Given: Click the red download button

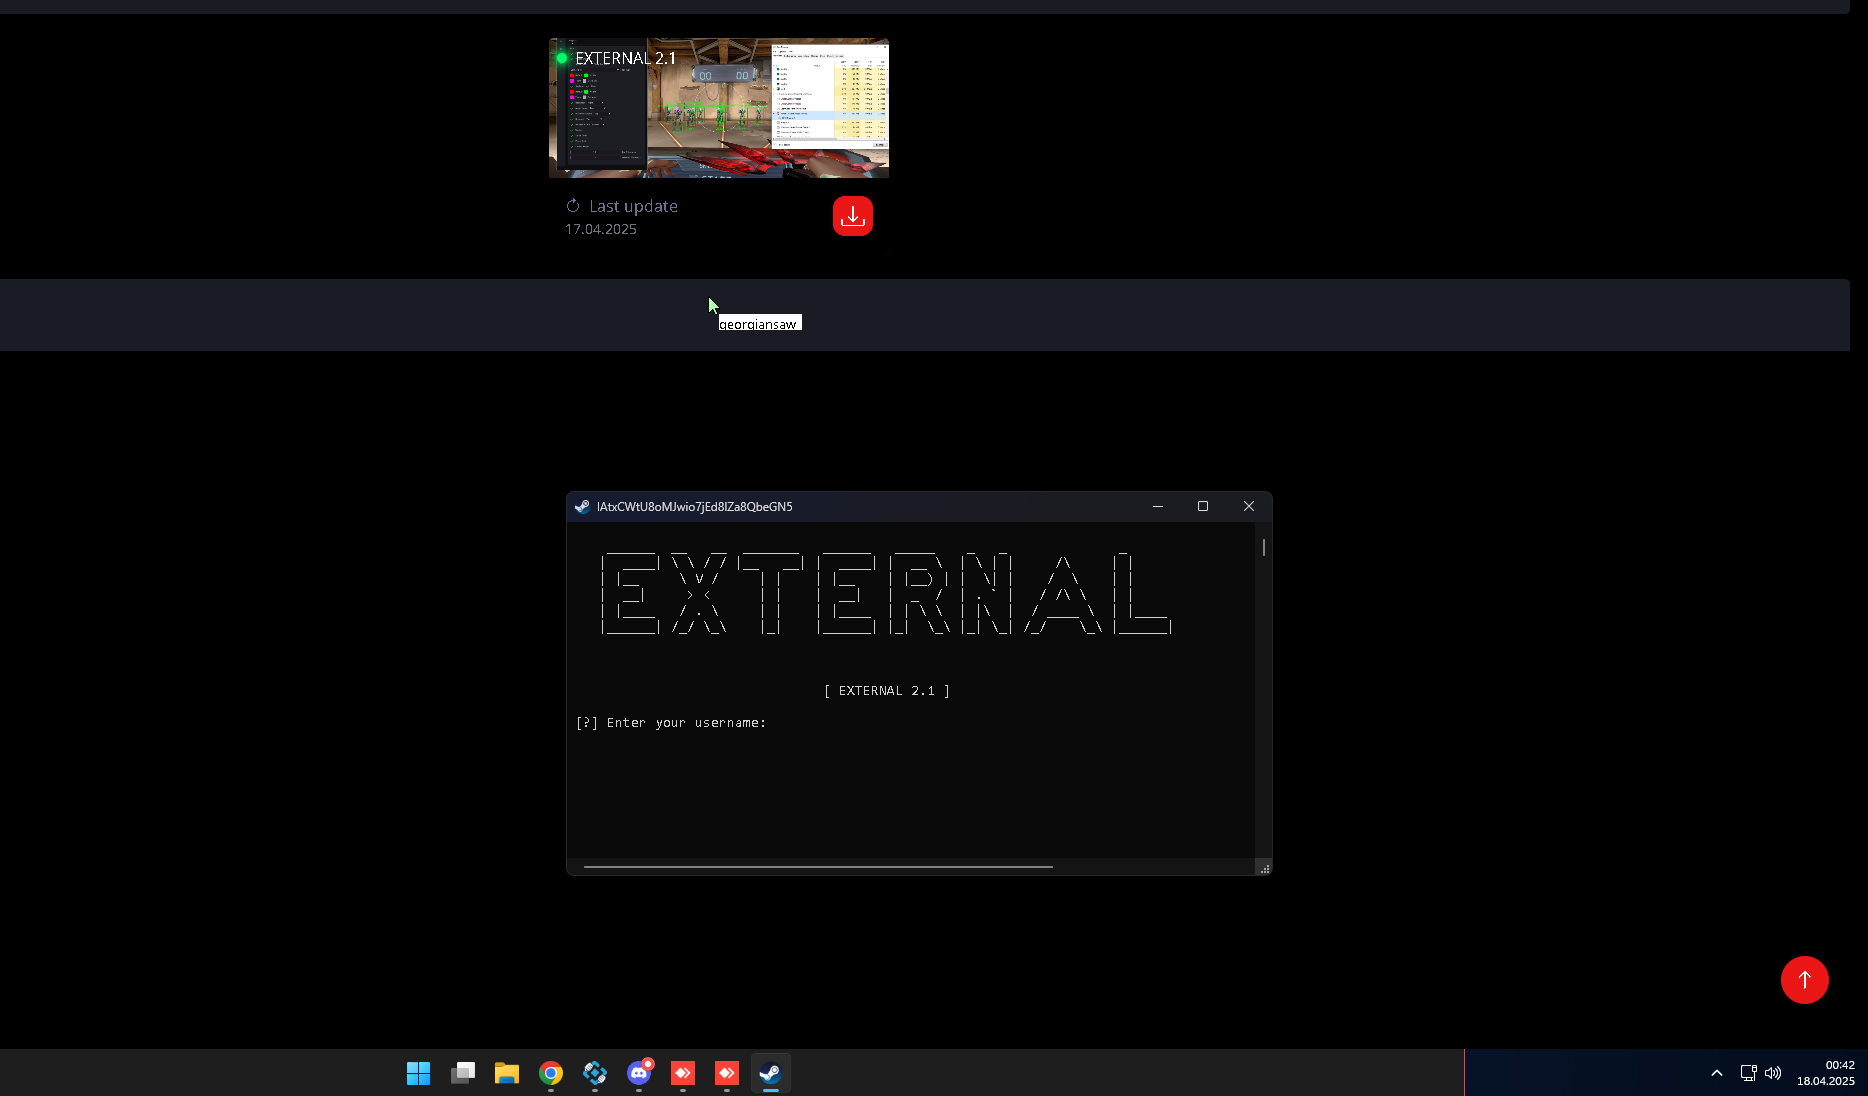Looking at the screenshot, I should (x=852, y=216).
